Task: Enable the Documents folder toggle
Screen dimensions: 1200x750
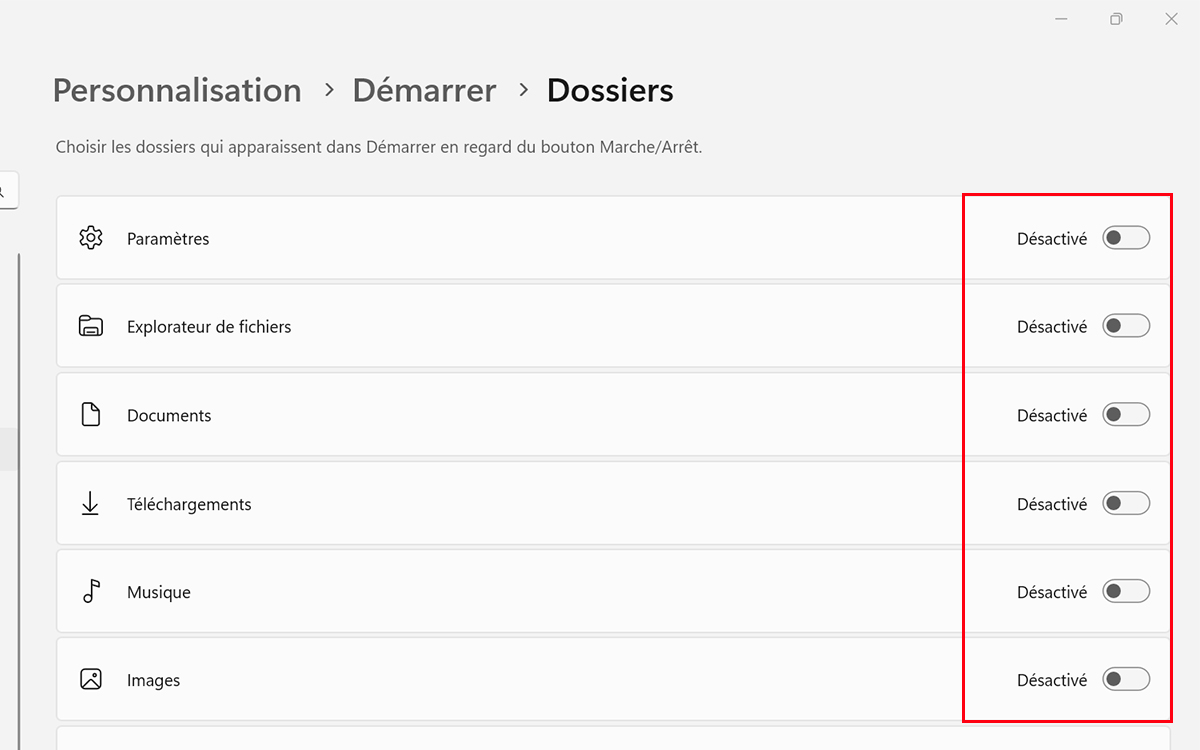Action: coord(1126,414)
